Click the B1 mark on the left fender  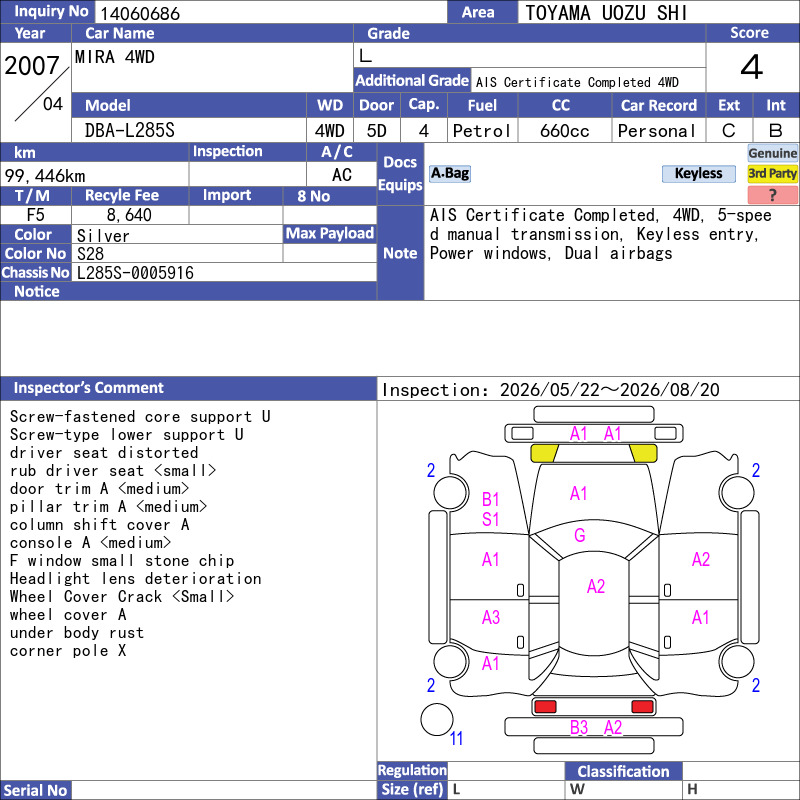[x=490, y=499]
